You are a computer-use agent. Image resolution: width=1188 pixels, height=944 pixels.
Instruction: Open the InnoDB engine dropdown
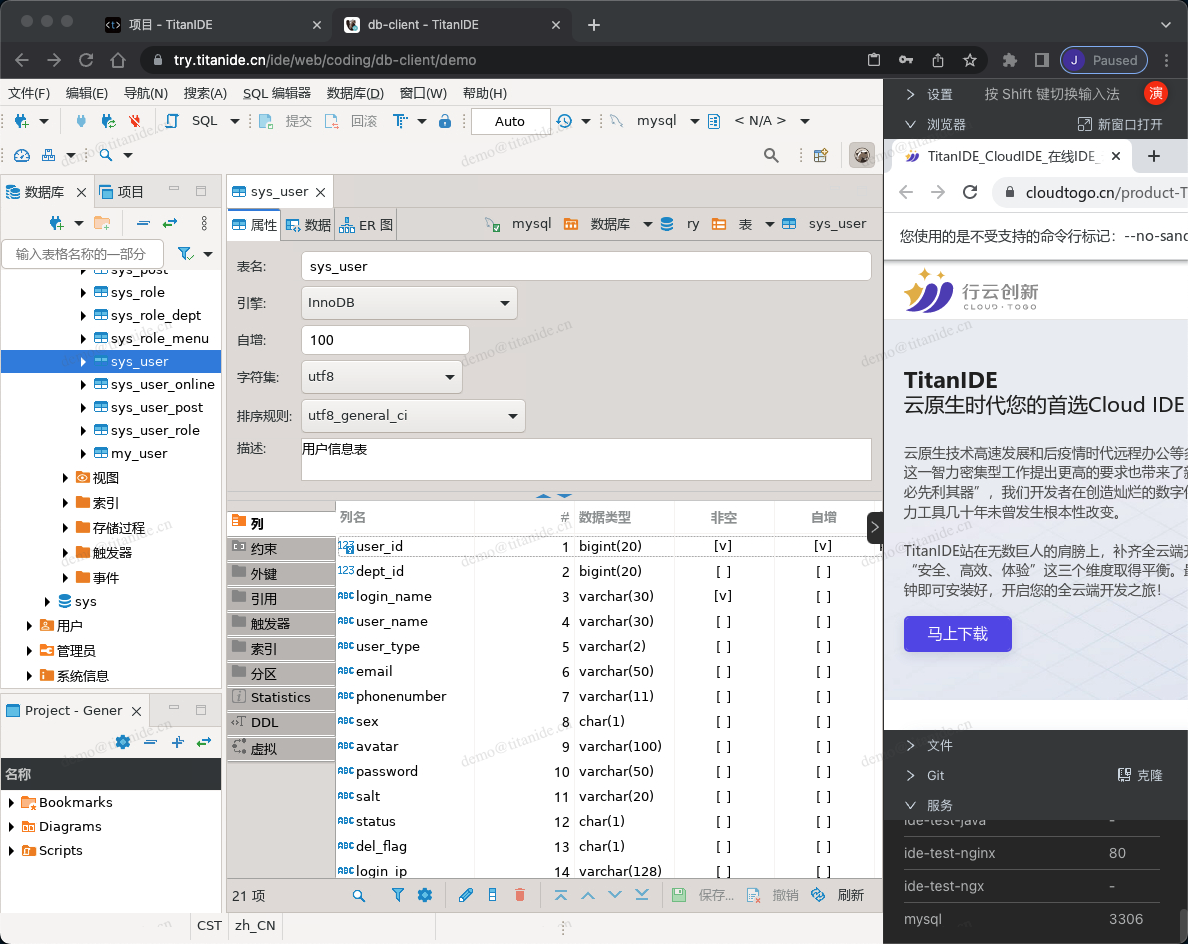click(x=409, y=303)
